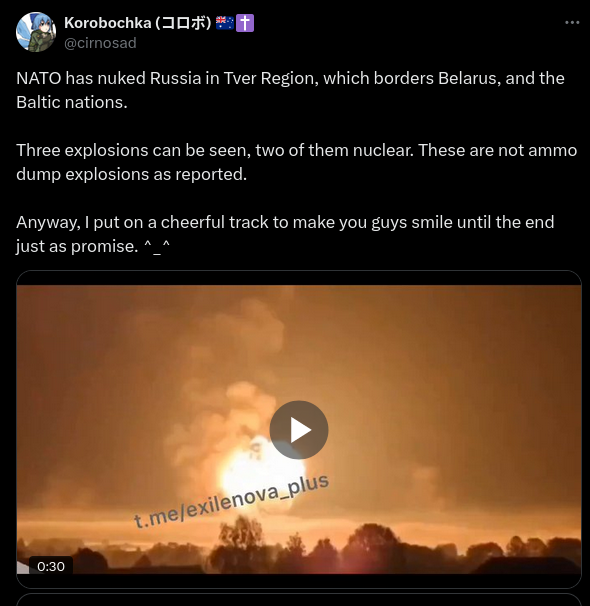
Task: Click the black bar atop the video
Action: 299,278
